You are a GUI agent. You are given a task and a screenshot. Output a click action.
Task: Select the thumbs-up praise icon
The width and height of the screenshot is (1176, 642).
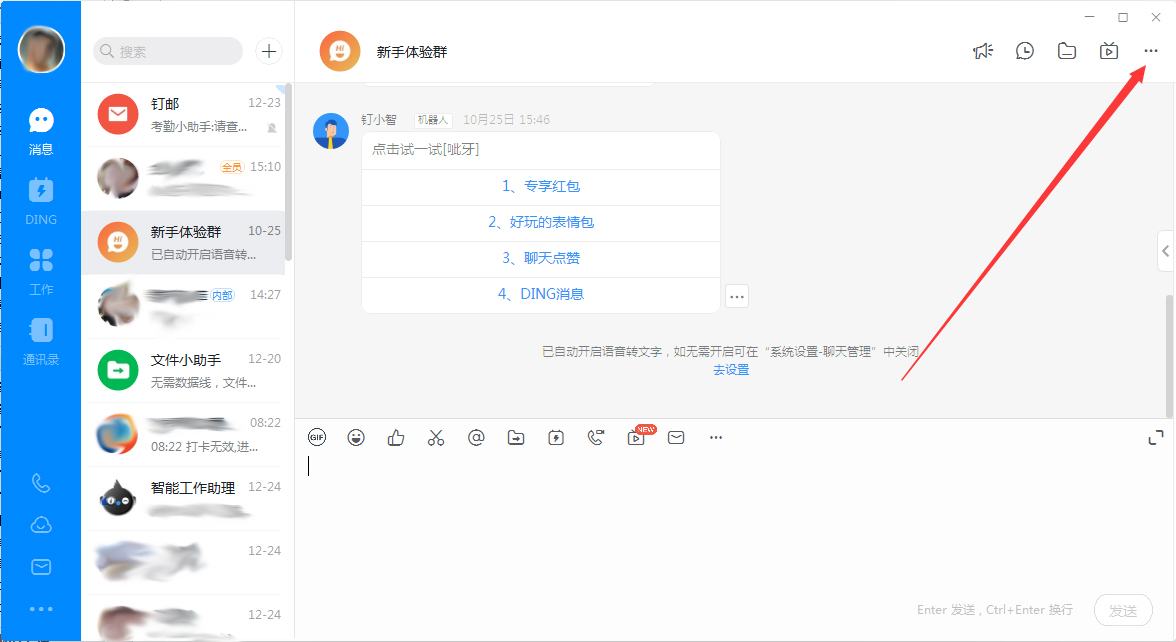(396, 437)
